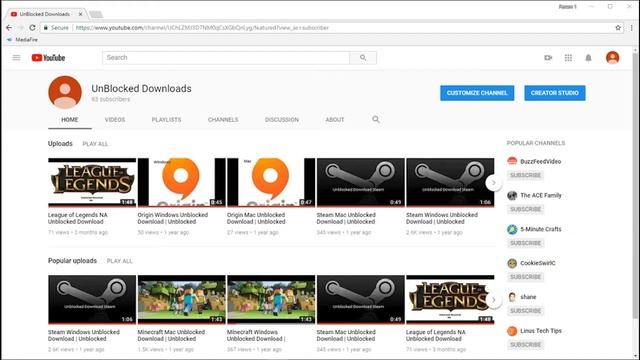Image resolution: width=640 pixels, height=360 pixels.
Task: Click 'UnBlocked Downloads' channel name
Action: [x=141, y=89]
